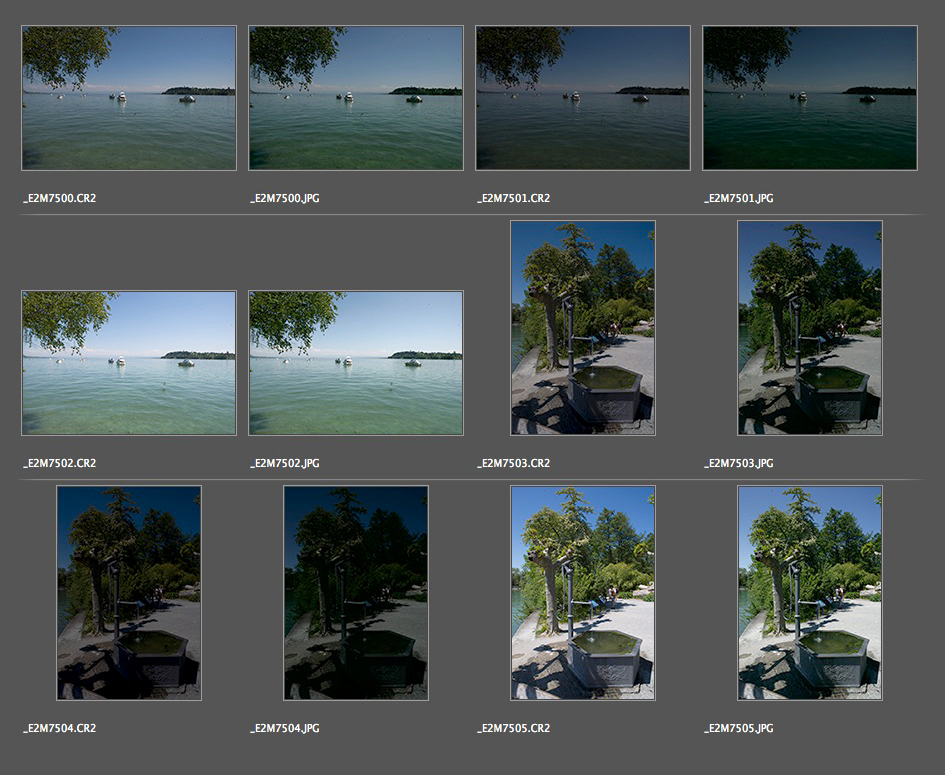Select the _E2M7502.CR2 filename label
Viewport: 945px width, 775px height.
[x=60, y=464]
